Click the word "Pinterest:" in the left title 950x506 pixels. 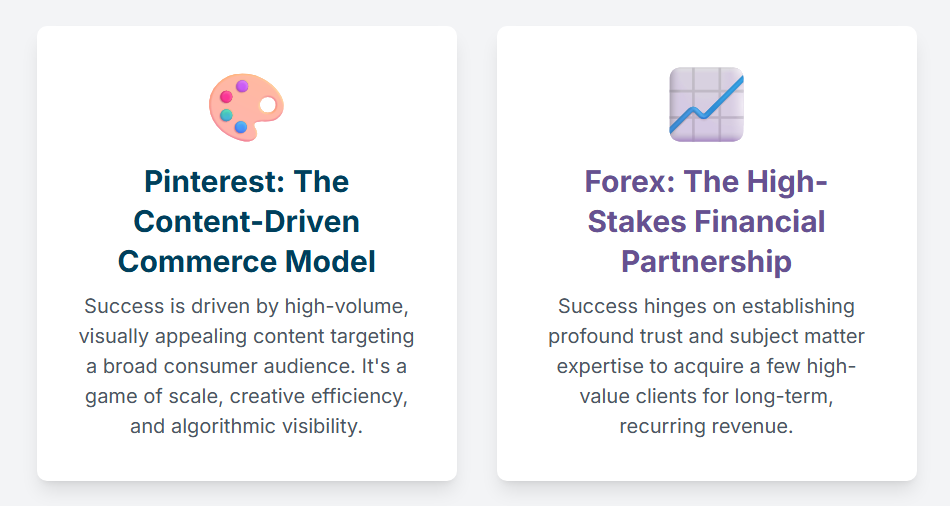(x=214, y=182)
